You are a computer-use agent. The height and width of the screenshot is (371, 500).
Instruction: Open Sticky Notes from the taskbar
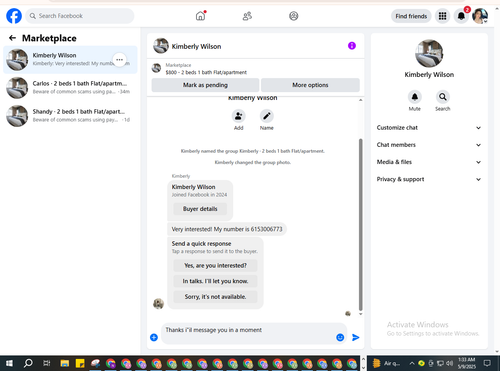(80, 363)
